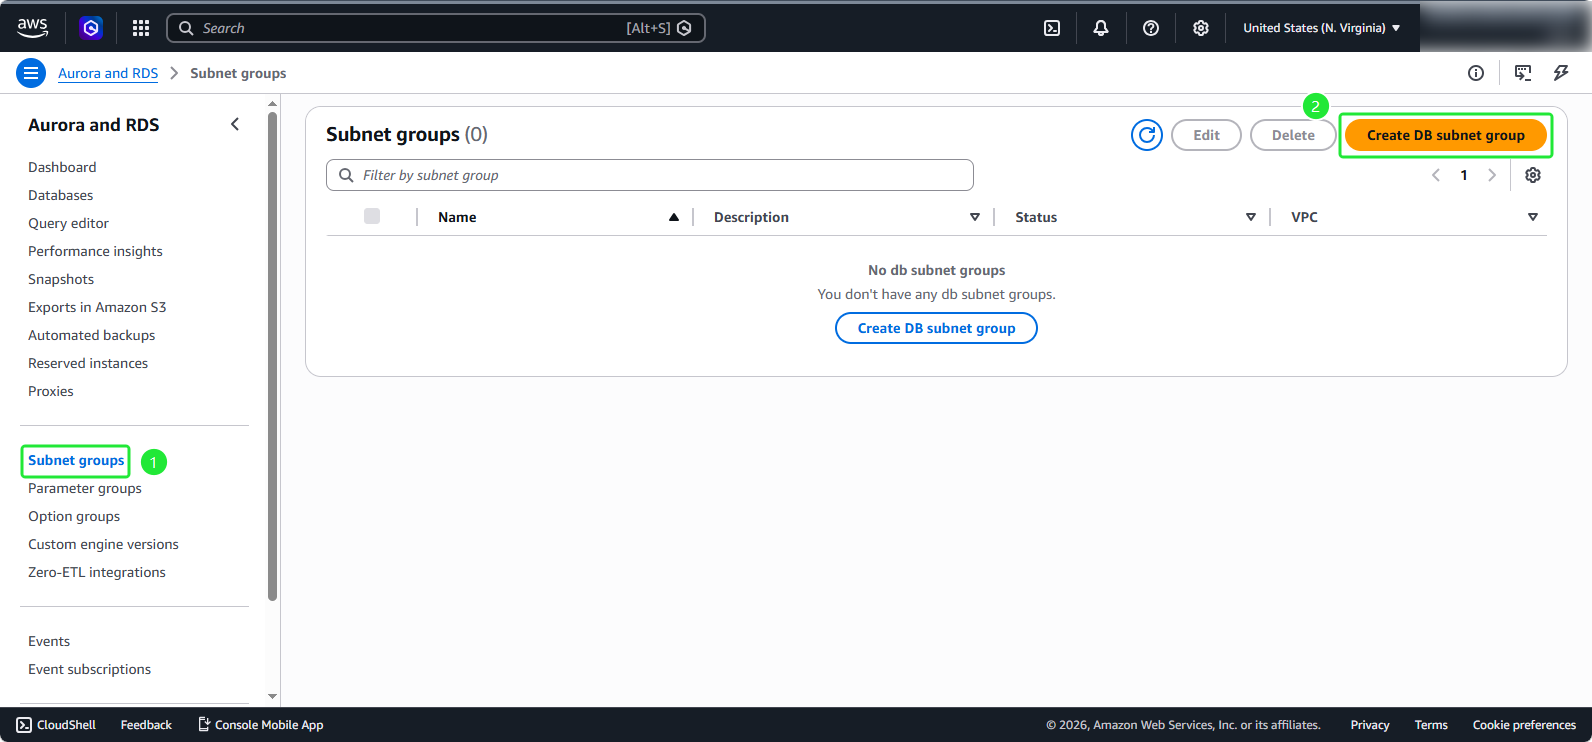This screenshot has height=742, width=1592.
Task: Open Reserved instances in sidebar
Action: [88, 363]
